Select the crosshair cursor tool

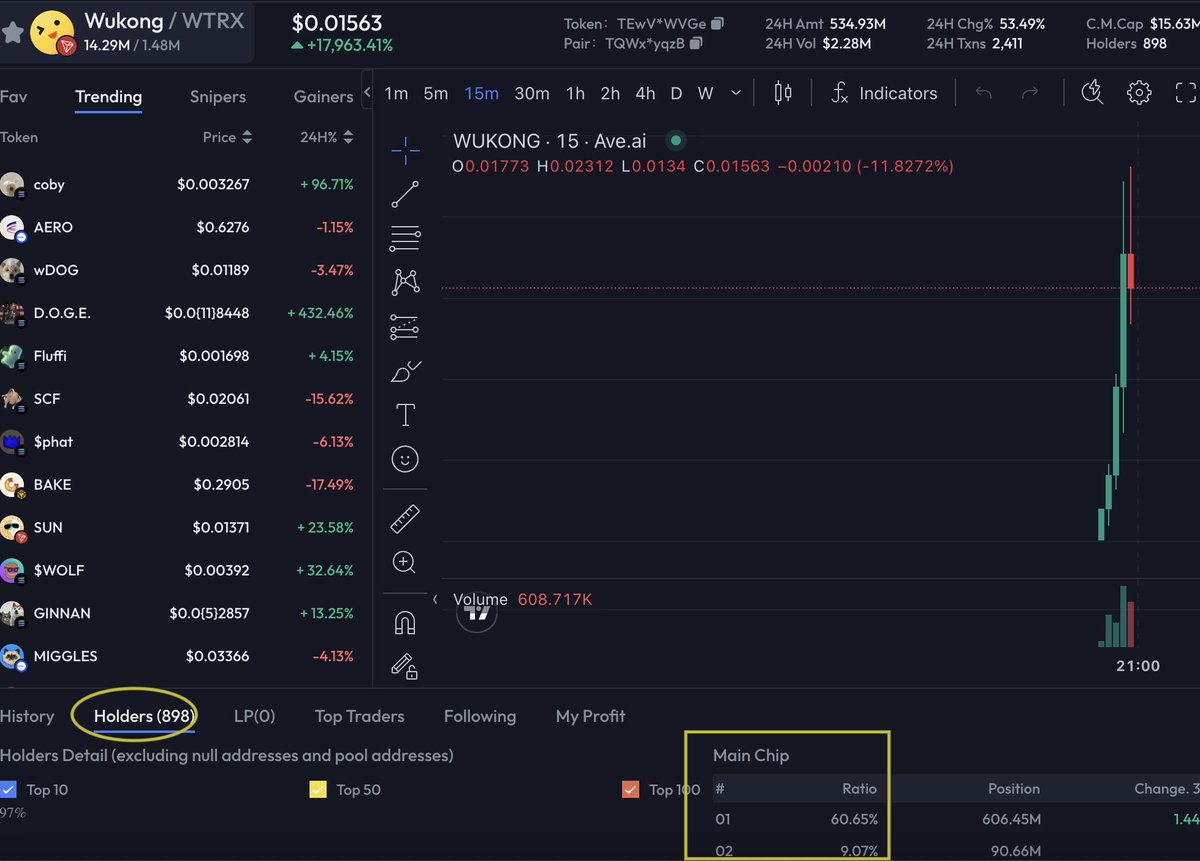click(405, 152)
